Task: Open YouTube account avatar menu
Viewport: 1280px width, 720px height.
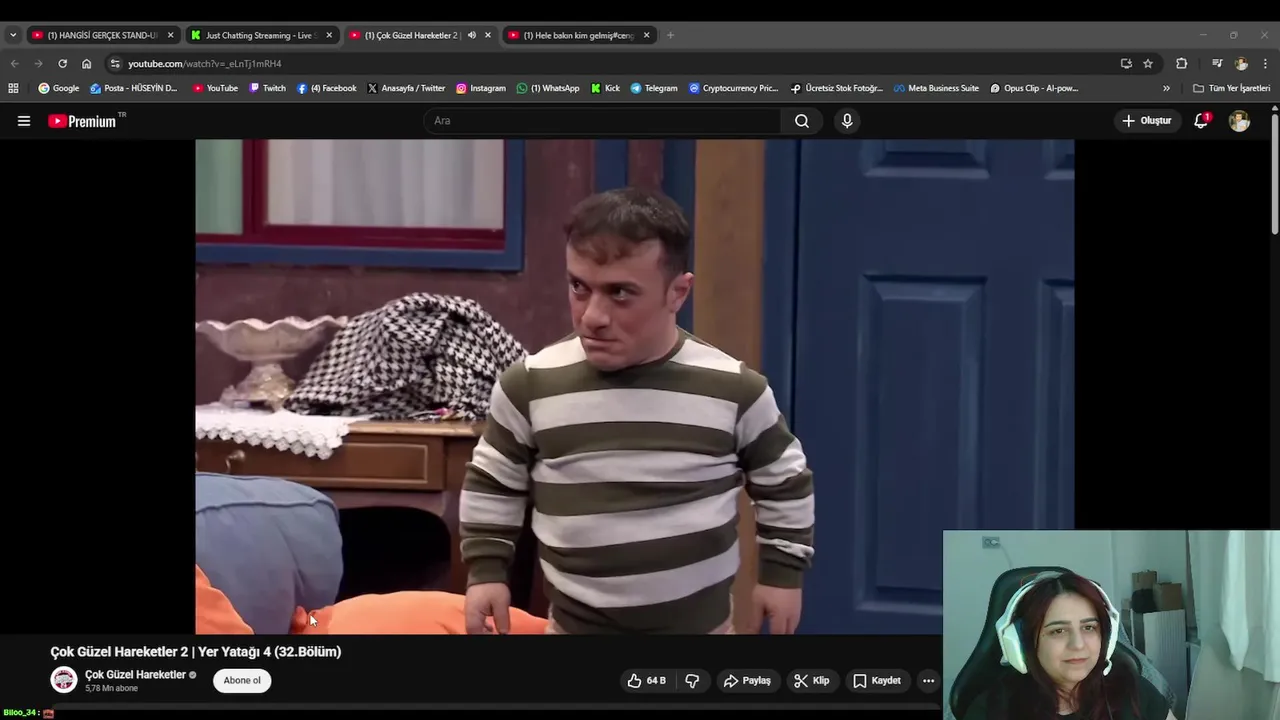Action: 1239,121
